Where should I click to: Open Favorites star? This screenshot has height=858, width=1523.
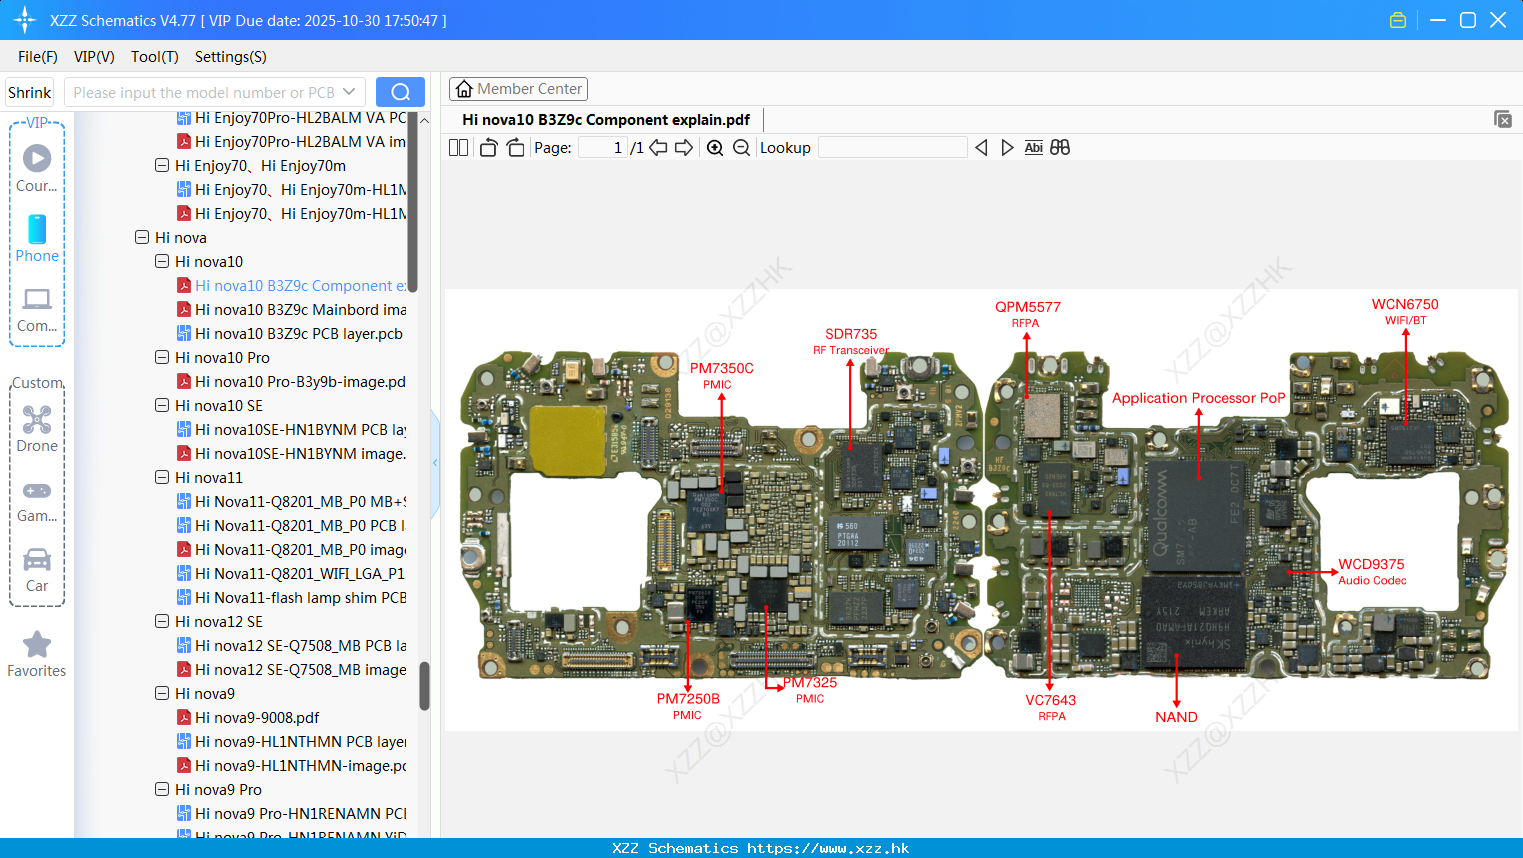(37, 654)
